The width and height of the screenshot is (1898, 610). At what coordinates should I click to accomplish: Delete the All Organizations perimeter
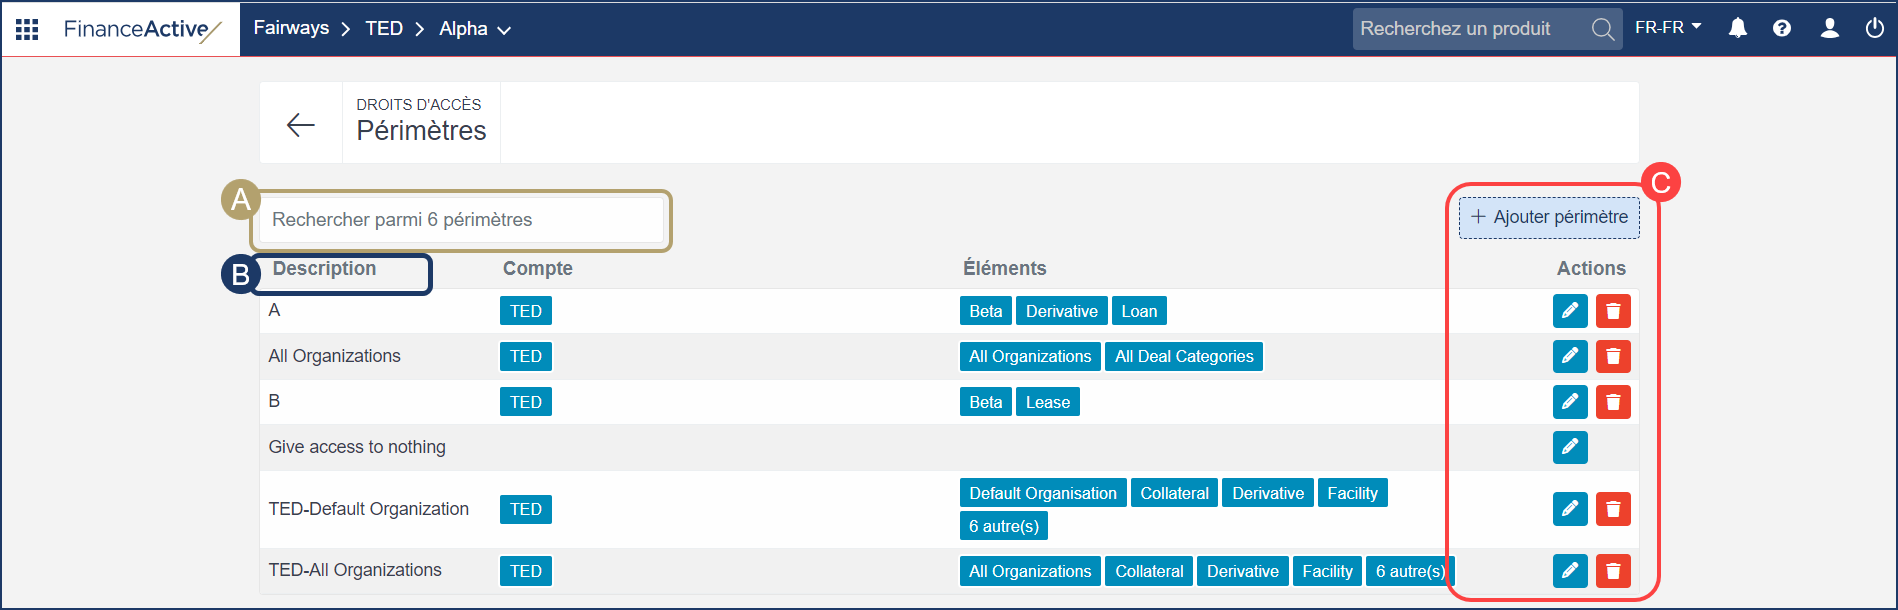(1613, 356)
